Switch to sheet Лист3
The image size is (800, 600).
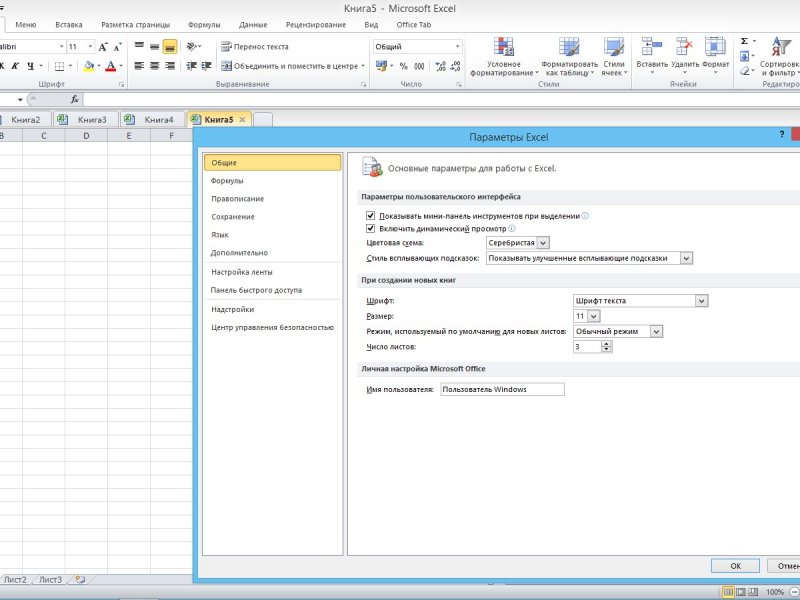pos(51,580)
